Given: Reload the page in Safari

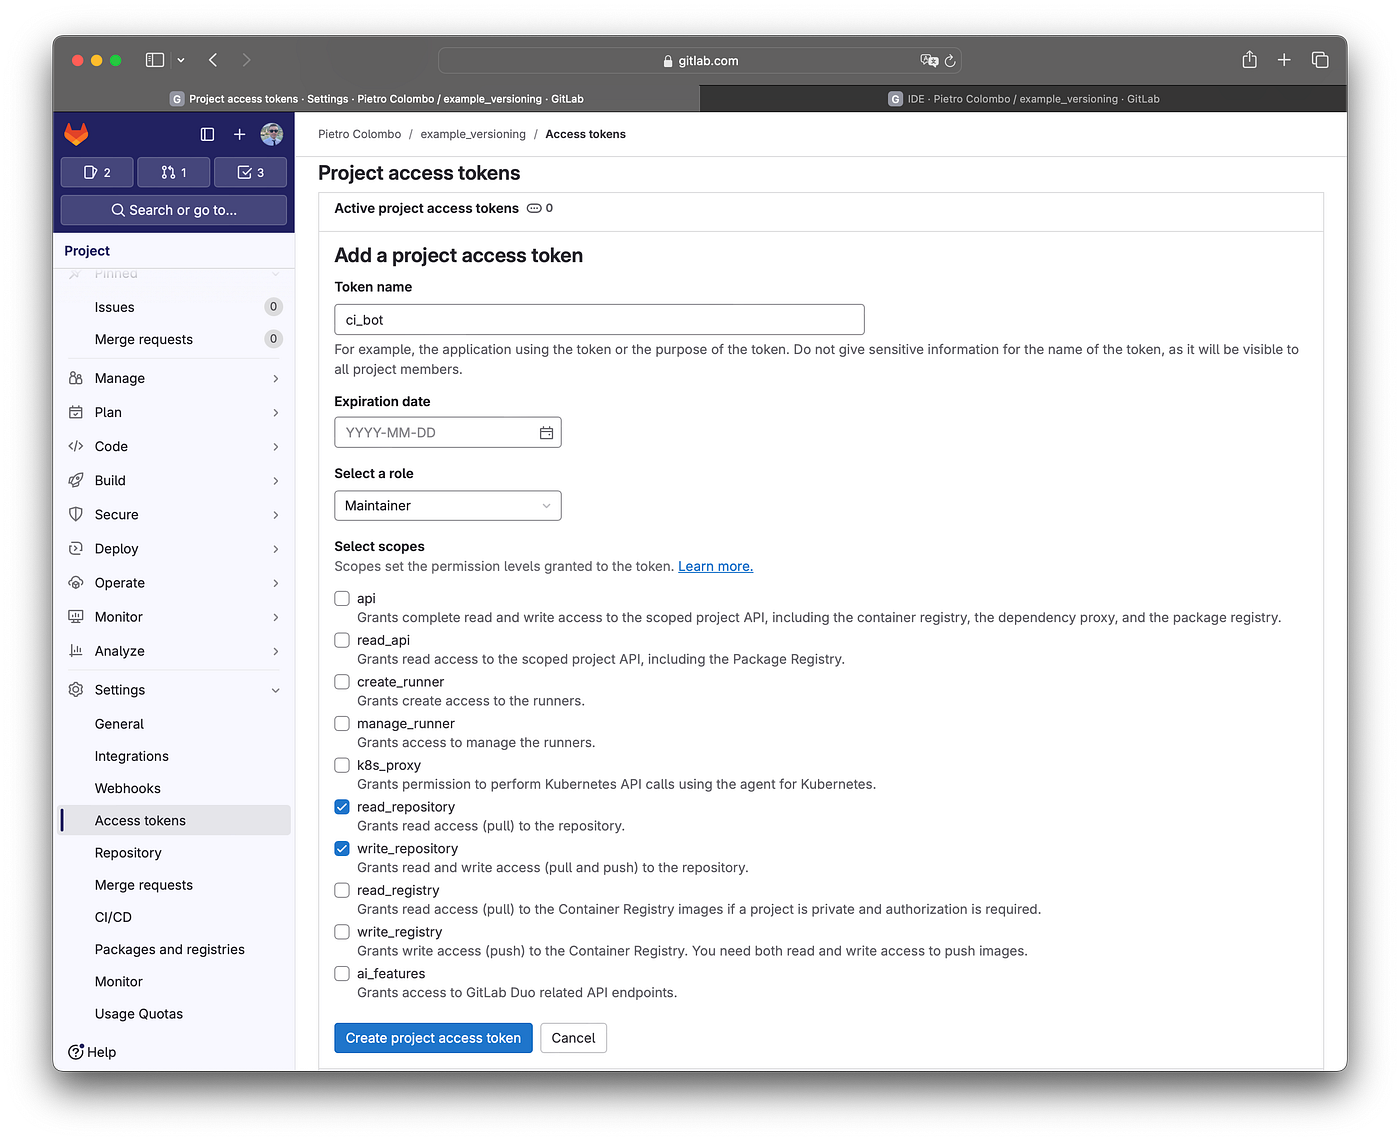Looking at the screenshot, I should pyautogui.click(x=950, y=61).
